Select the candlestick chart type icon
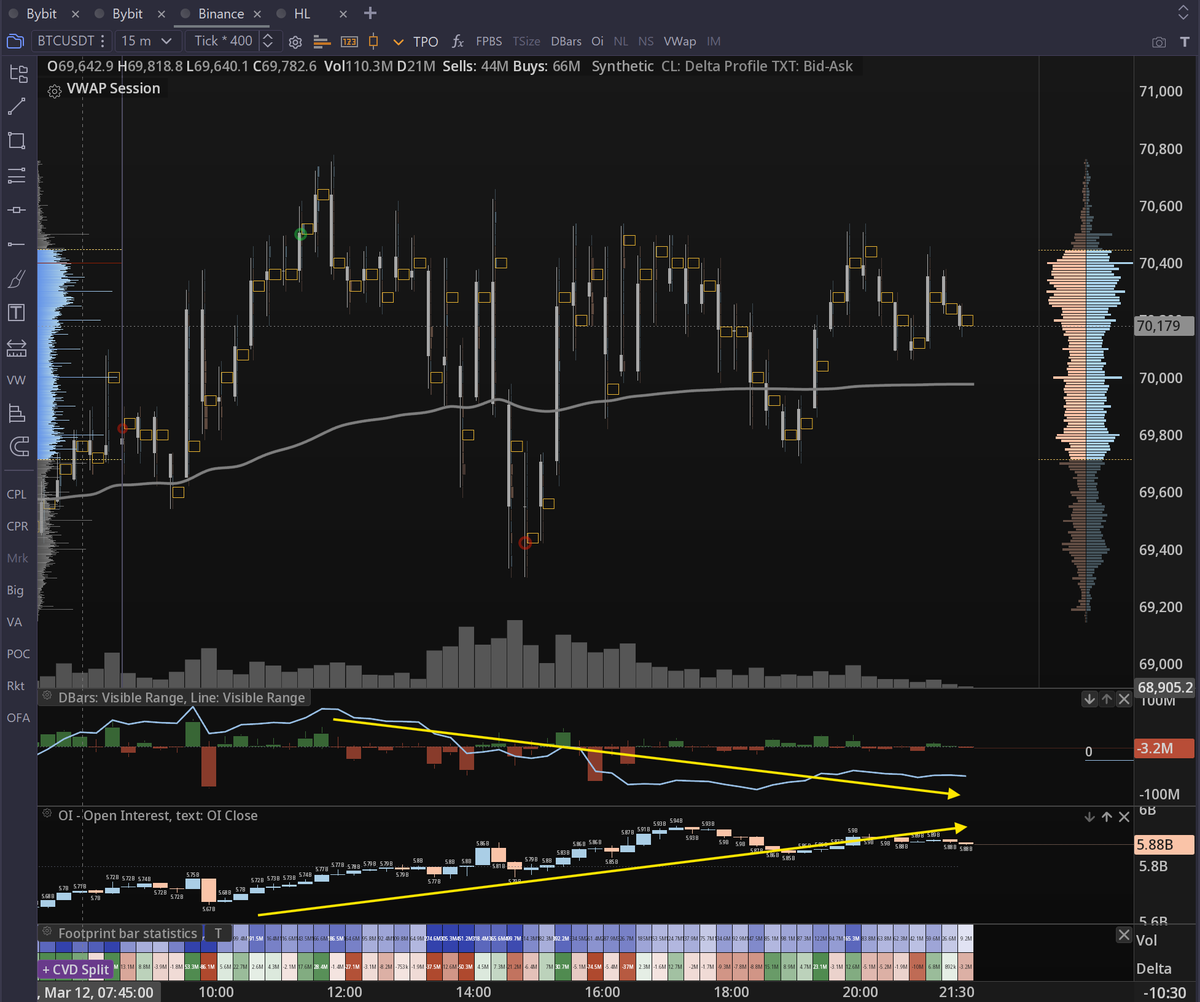The image size is (1200, 1002). click(374, 42)
